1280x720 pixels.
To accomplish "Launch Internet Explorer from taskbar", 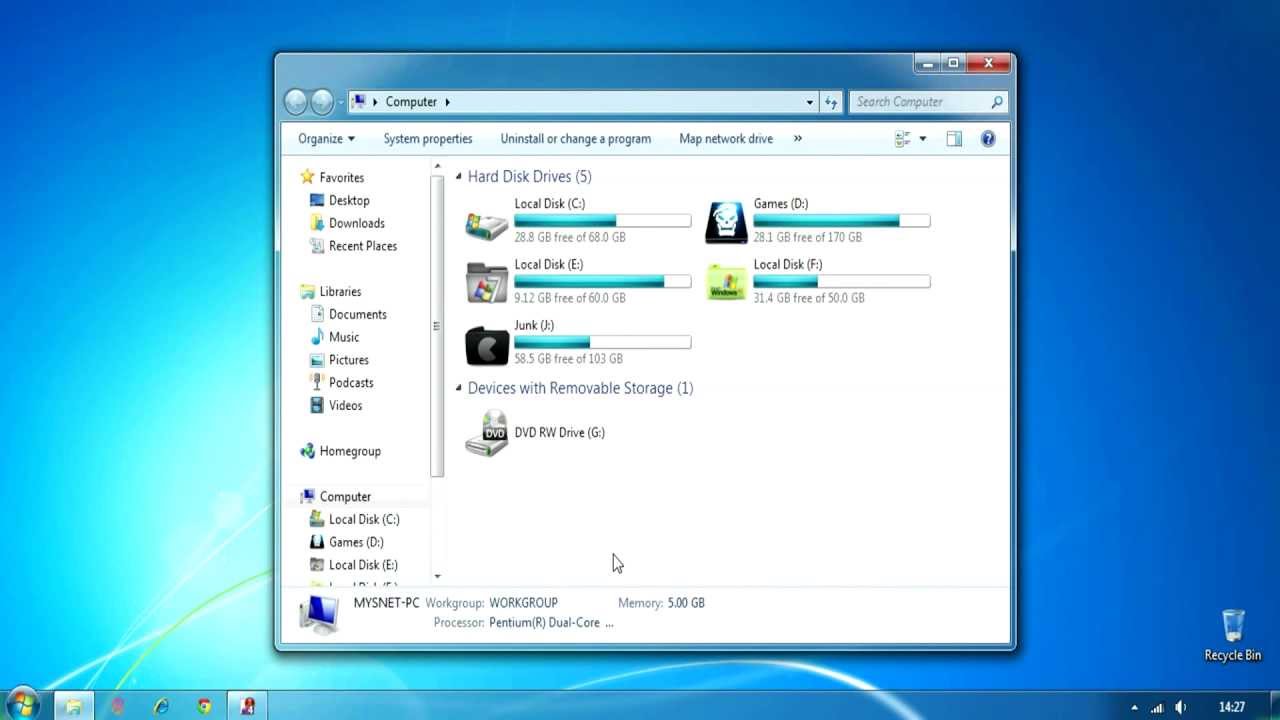I will click(x=161, y=706).
